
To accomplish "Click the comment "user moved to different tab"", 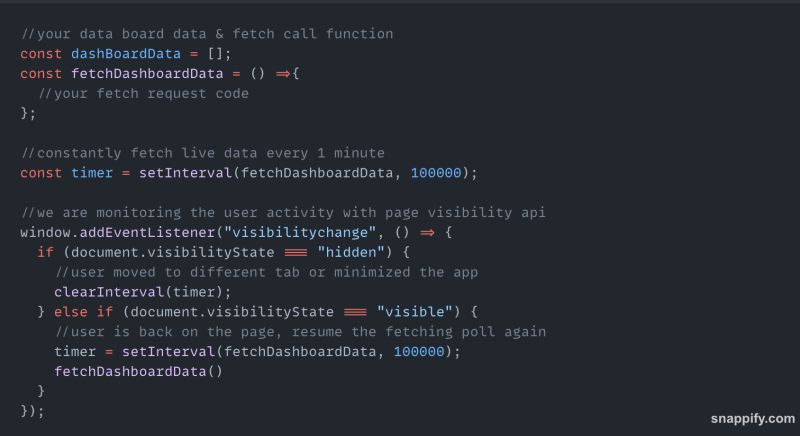I will pos(266,272).
